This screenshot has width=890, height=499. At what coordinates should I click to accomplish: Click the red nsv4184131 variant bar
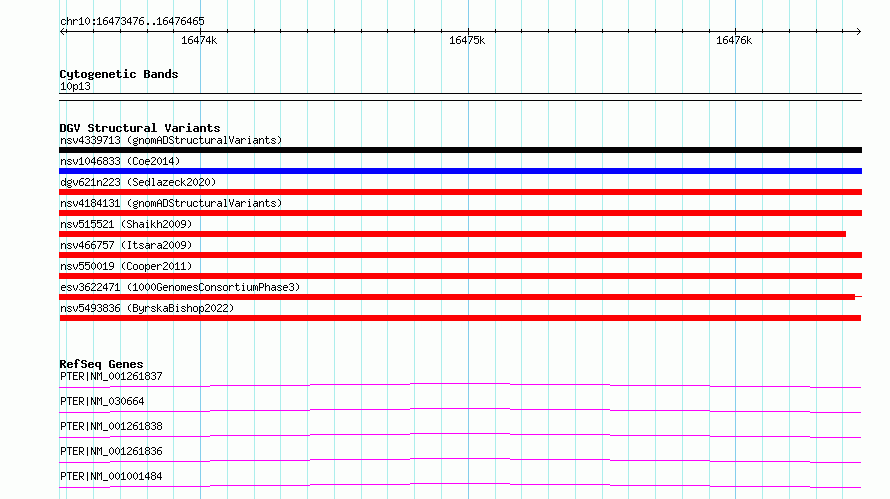tap(460, 213)
